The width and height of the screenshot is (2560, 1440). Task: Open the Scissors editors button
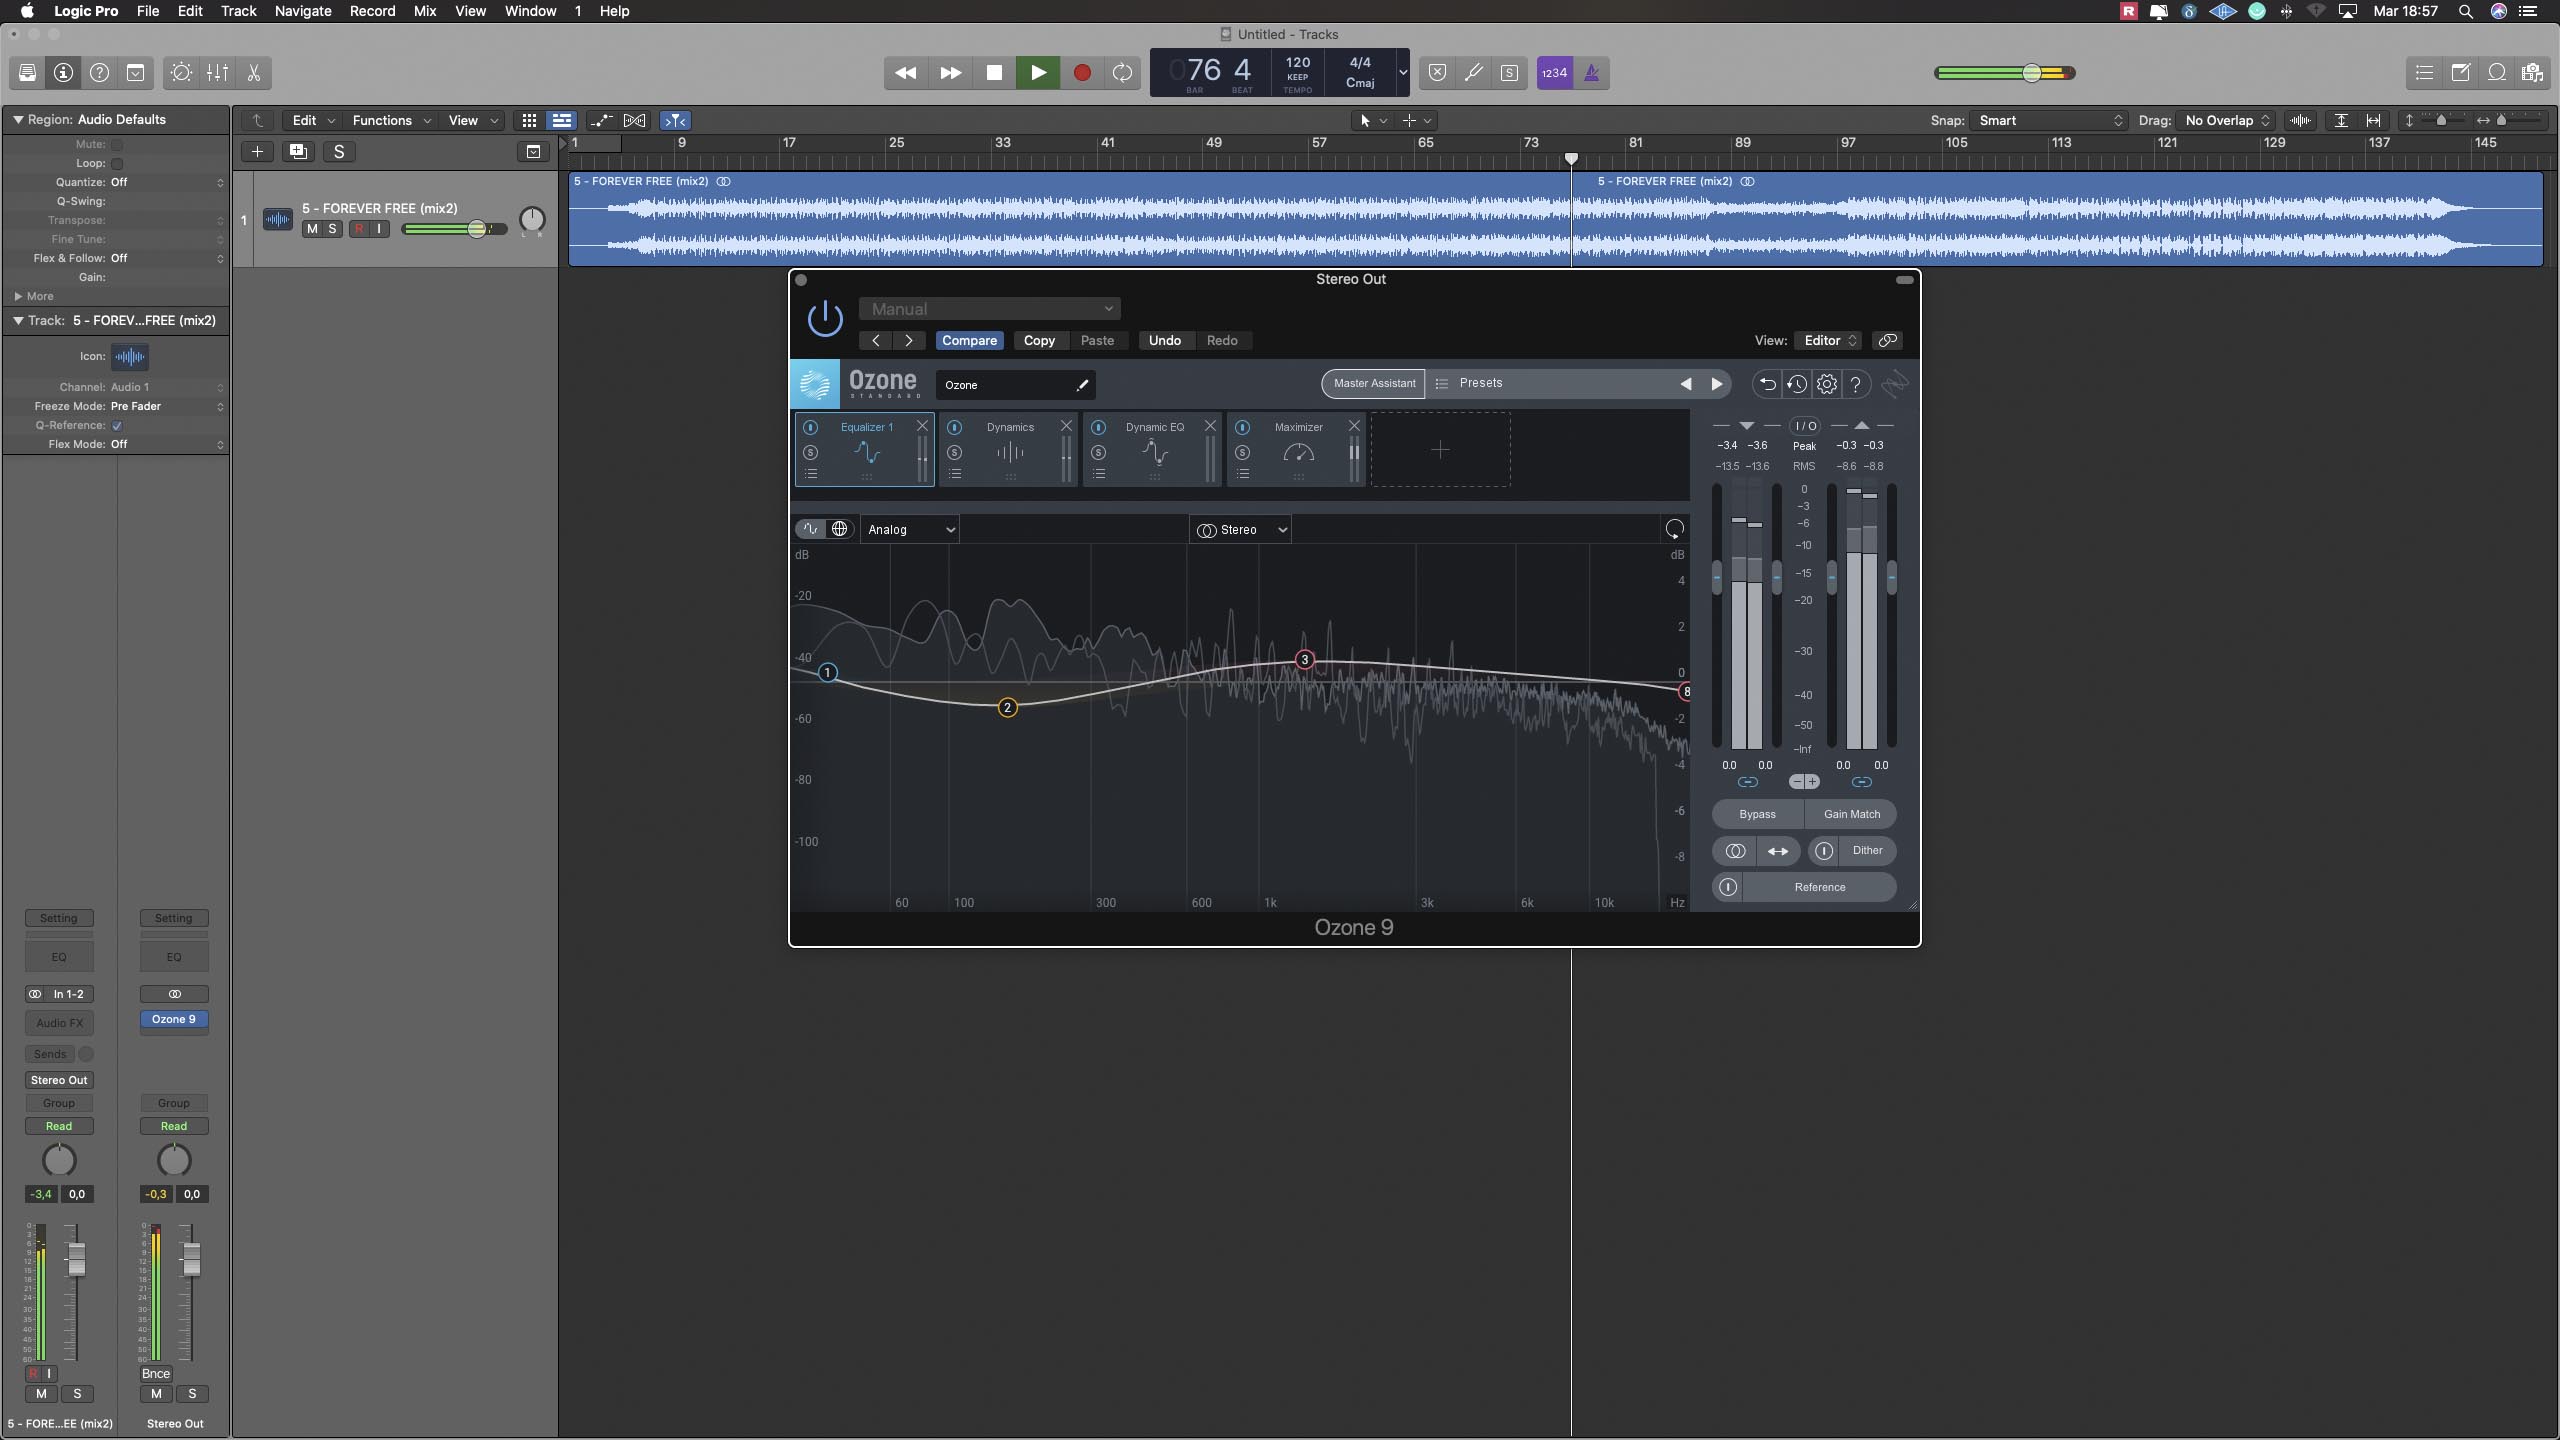point(254,73)
